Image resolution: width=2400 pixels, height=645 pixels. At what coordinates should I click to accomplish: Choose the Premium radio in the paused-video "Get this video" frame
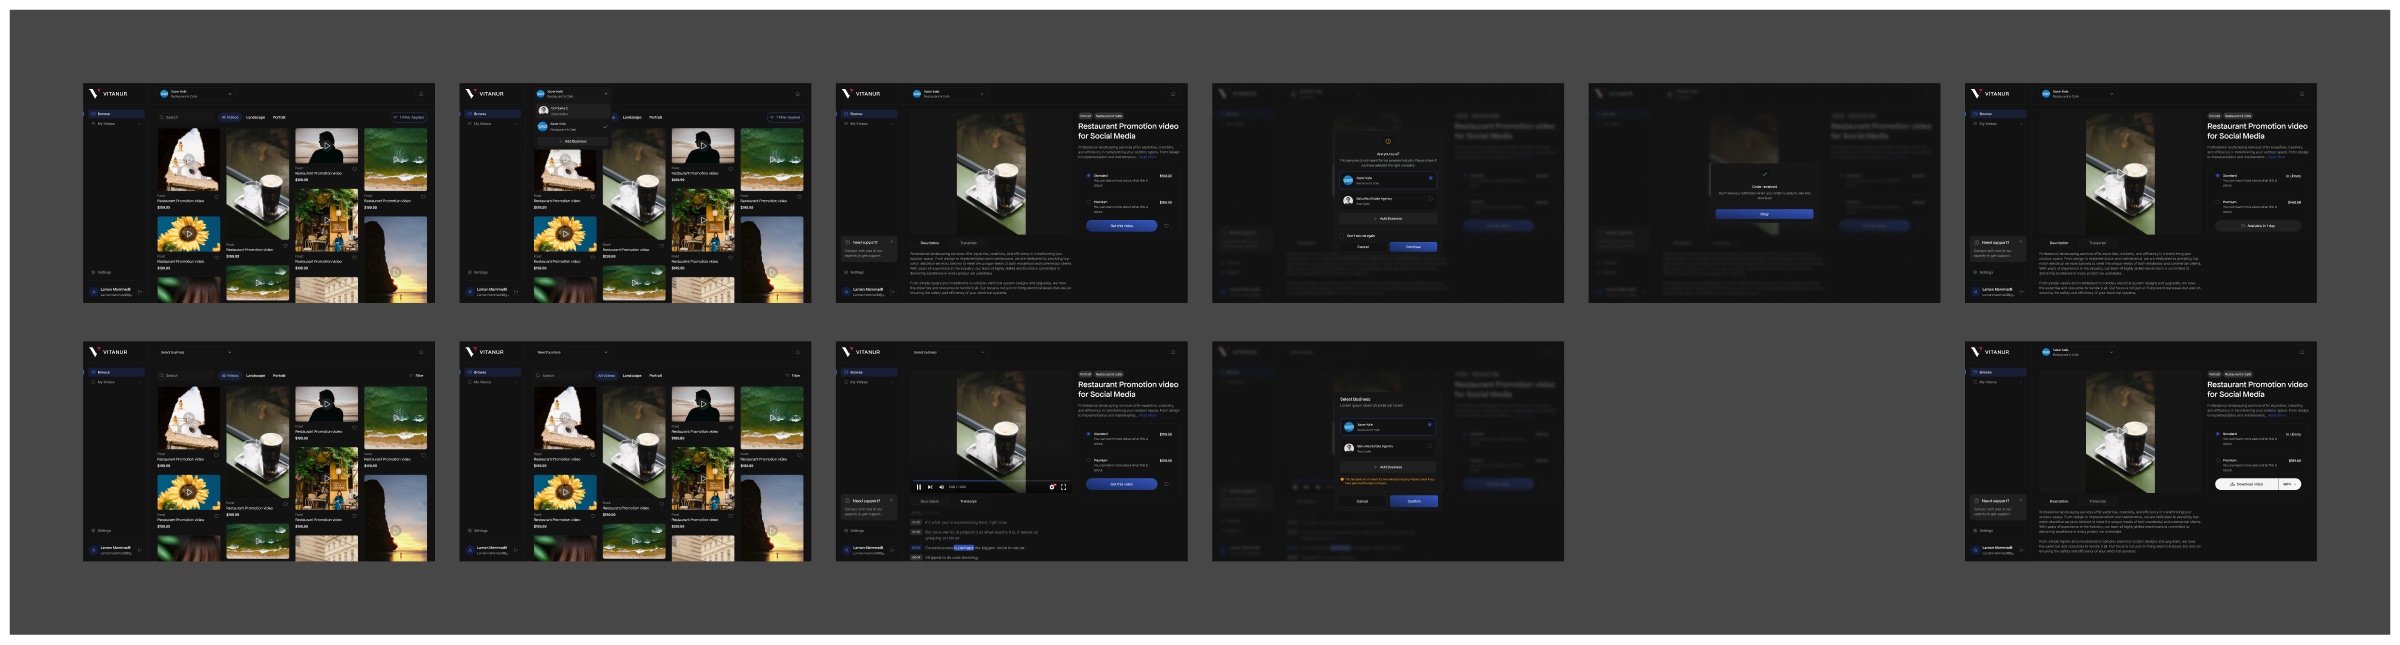pos(1088,202)
